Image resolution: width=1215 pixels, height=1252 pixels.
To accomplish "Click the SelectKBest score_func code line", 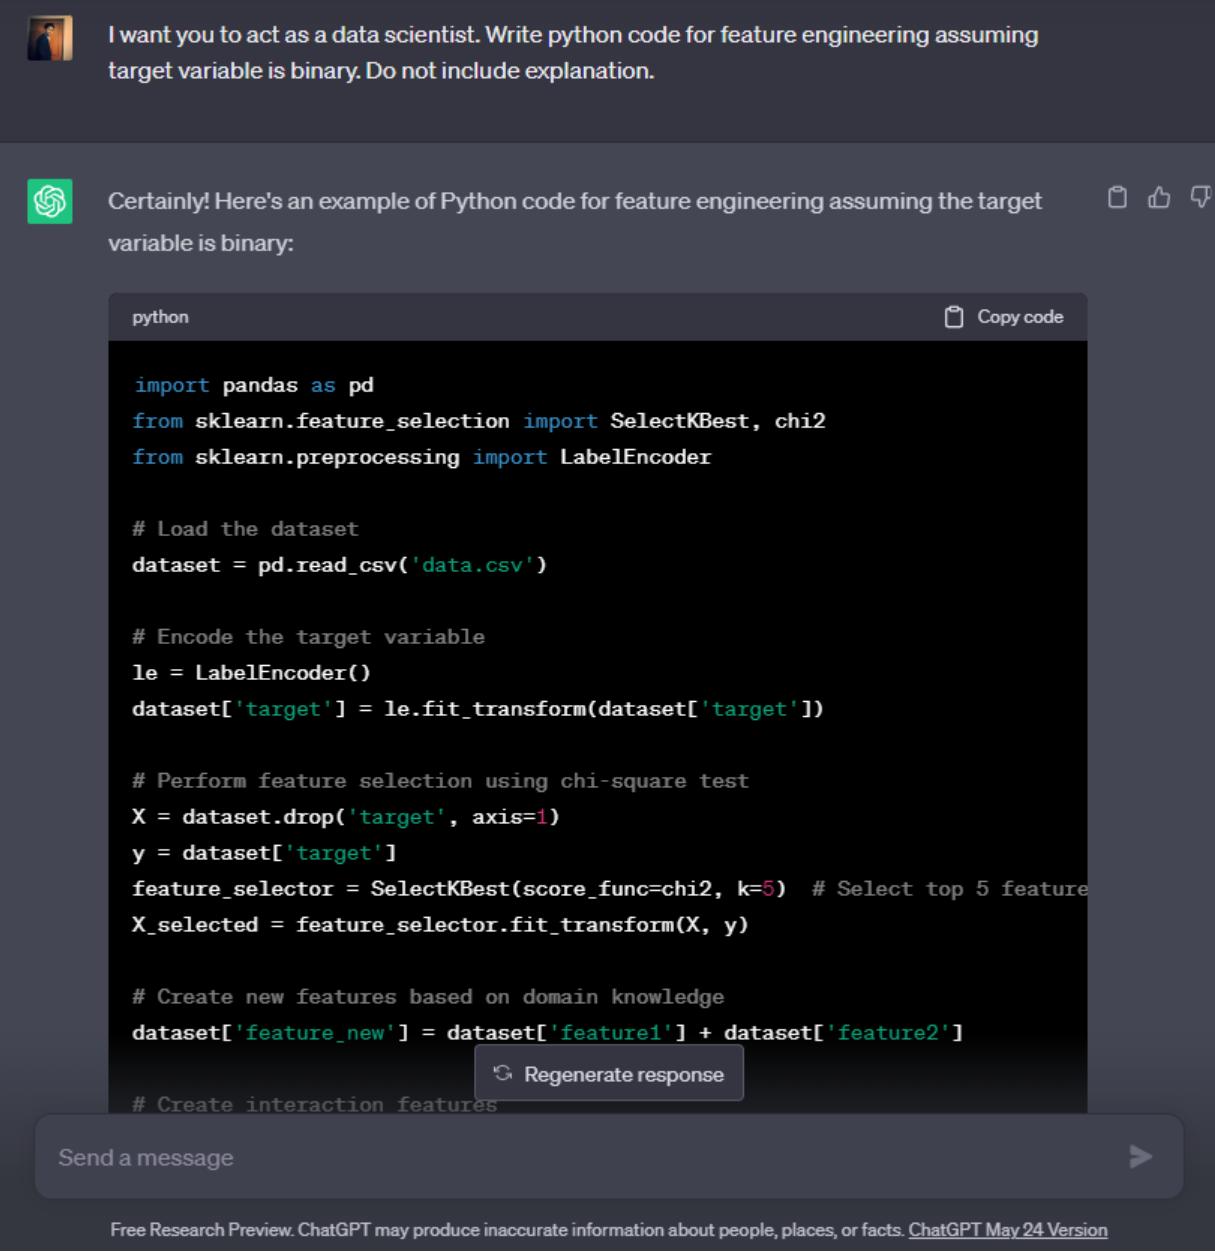I will (x=458, y=889).
